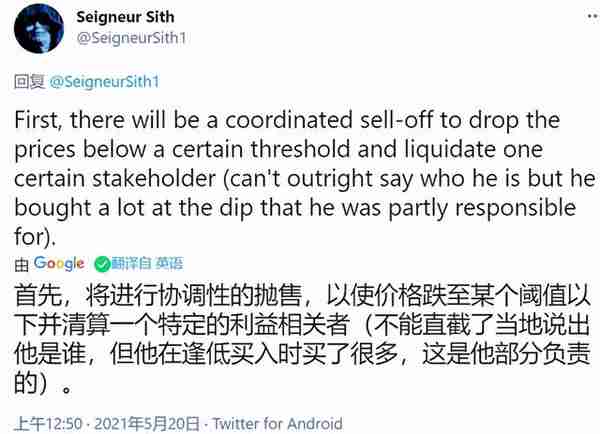The height and width of the screenshot is (434, 600).
Task: Click the 2021年5月20日 date
Action: (147, 424)
